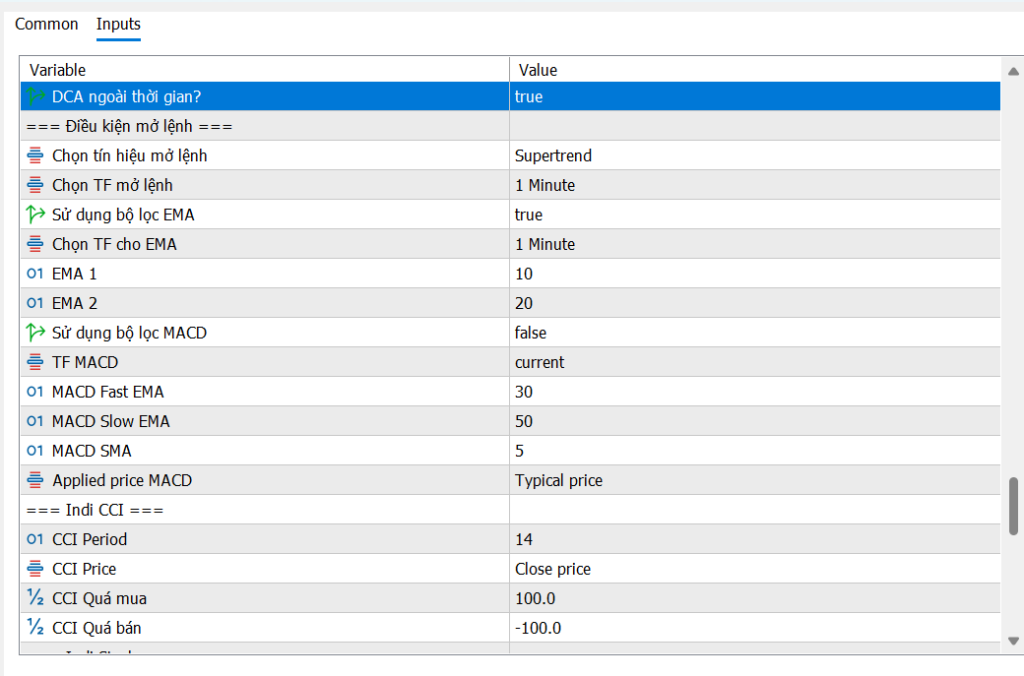1024x676 pixels.
Task: Click the EMA 2 value field showing 20
Action: click(524, 304)
